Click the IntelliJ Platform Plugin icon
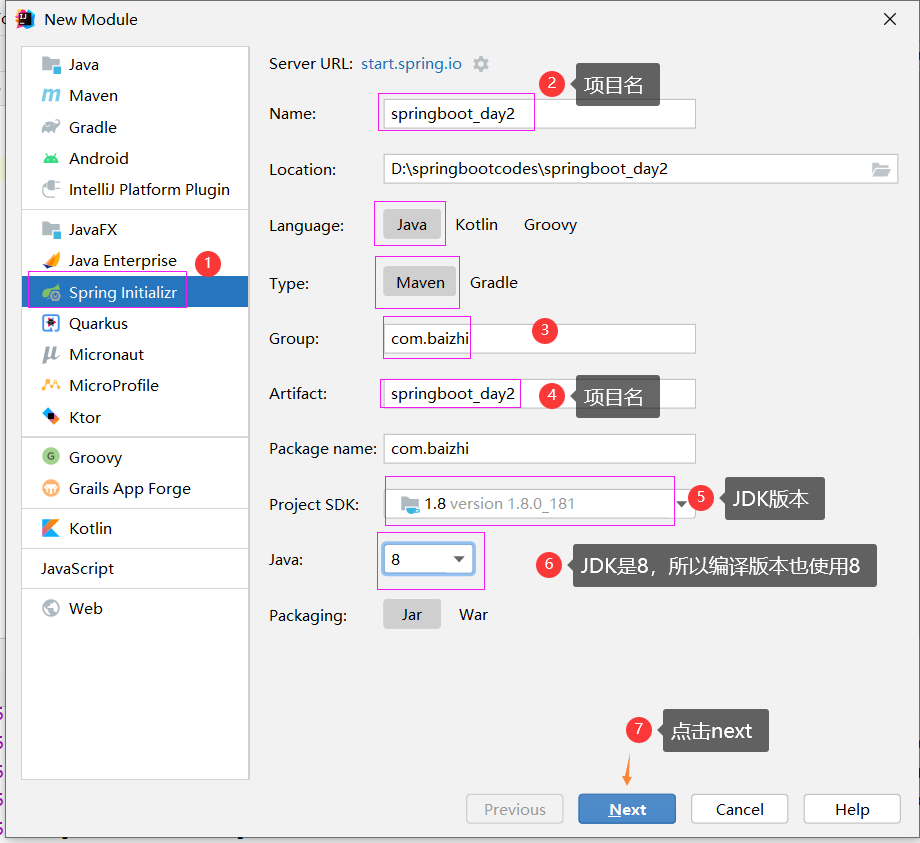The height and width of the screenshot is (843, 920). point(51,189)
